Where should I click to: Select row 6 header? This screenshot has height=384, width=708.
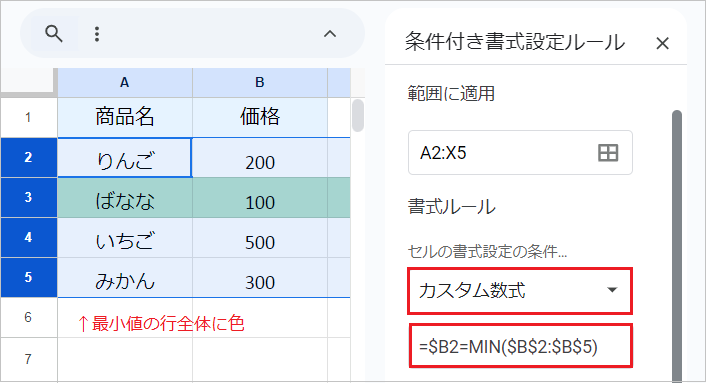[x=28, y=317]
